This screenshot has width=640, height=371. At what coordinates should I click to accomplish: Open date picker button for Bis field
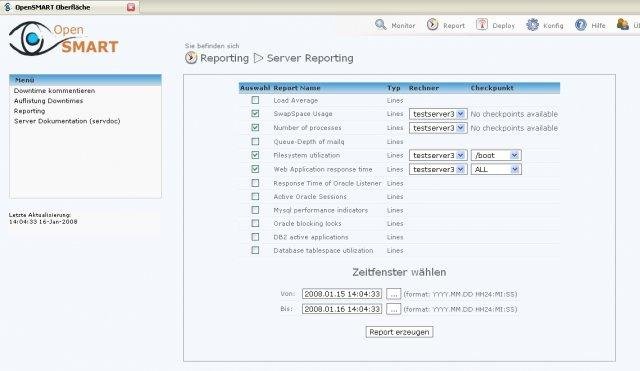393,309
